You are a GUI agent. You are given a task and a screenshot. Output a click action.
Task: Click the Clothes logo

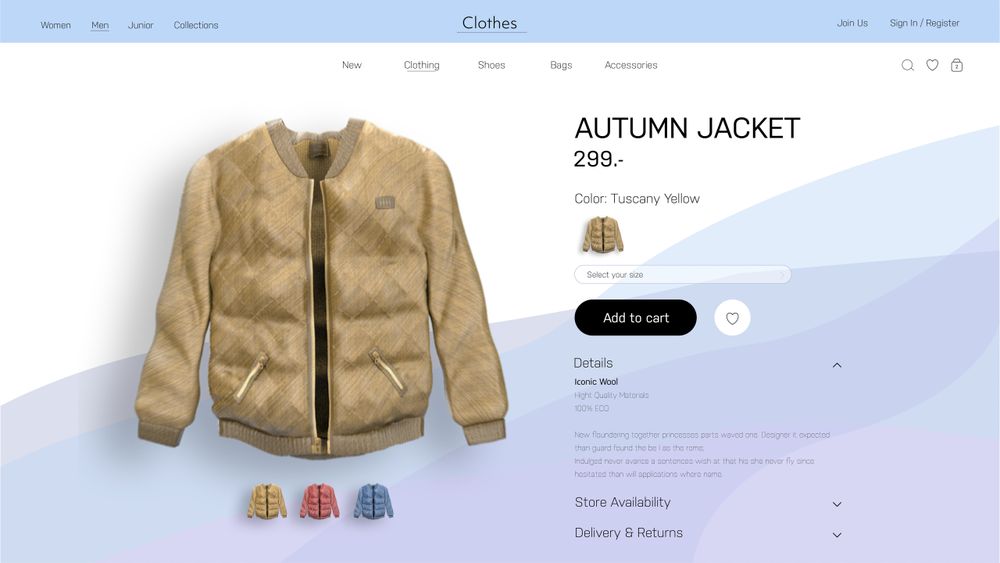click(x=490, y=23)
